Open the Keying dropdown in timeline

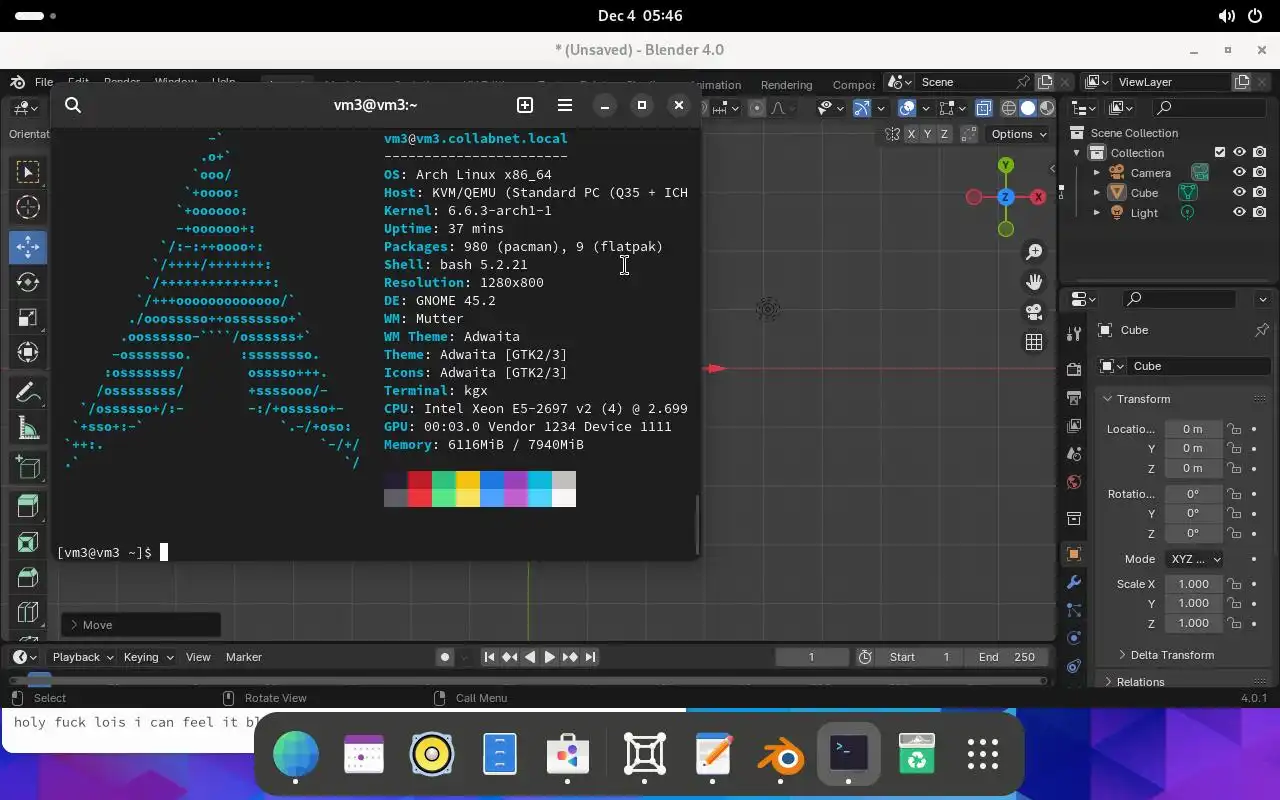[x=148, y=657]
